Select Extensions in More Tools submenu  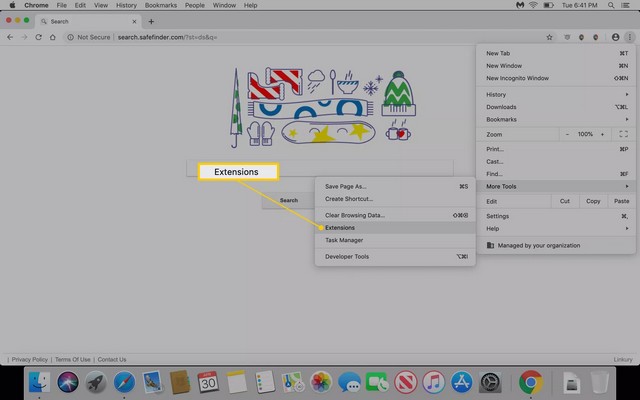coord(340,228)
